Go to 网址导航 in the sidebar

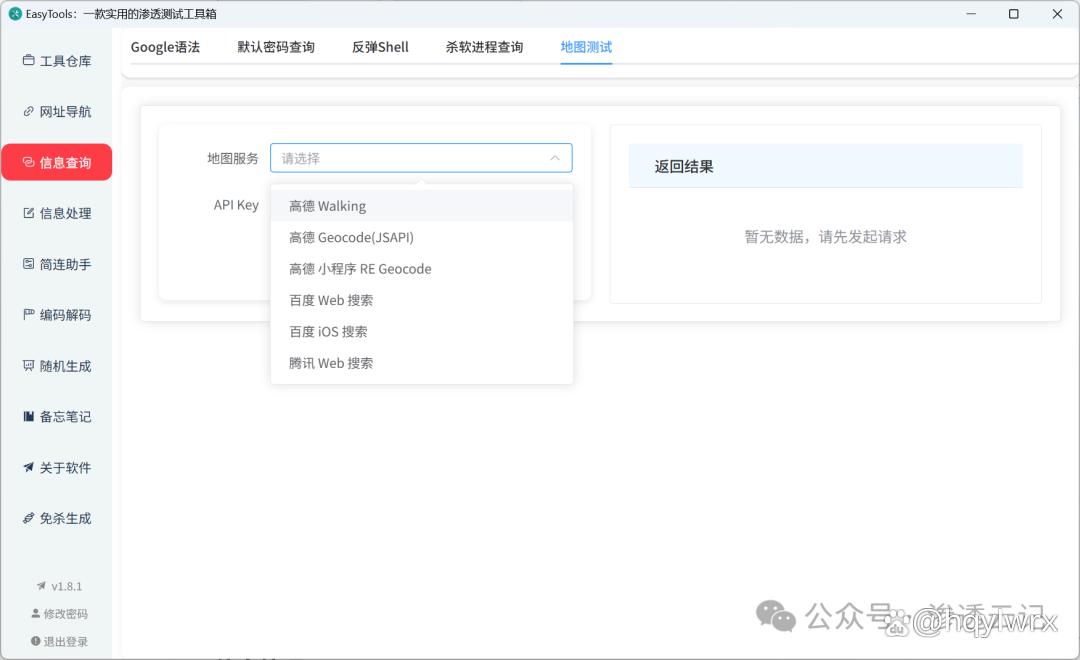[x=56, y=112]
